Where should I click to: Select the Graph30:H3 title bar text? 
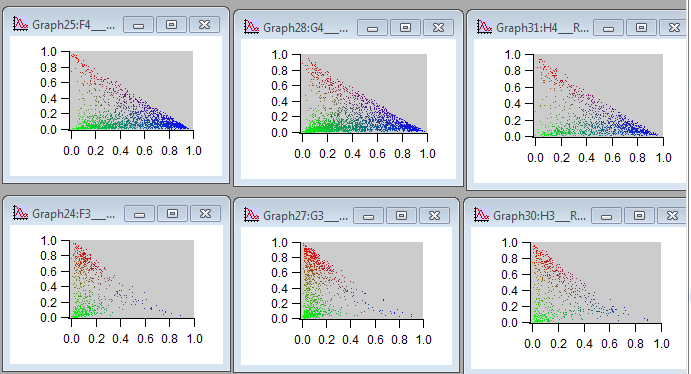click(539, 215)
